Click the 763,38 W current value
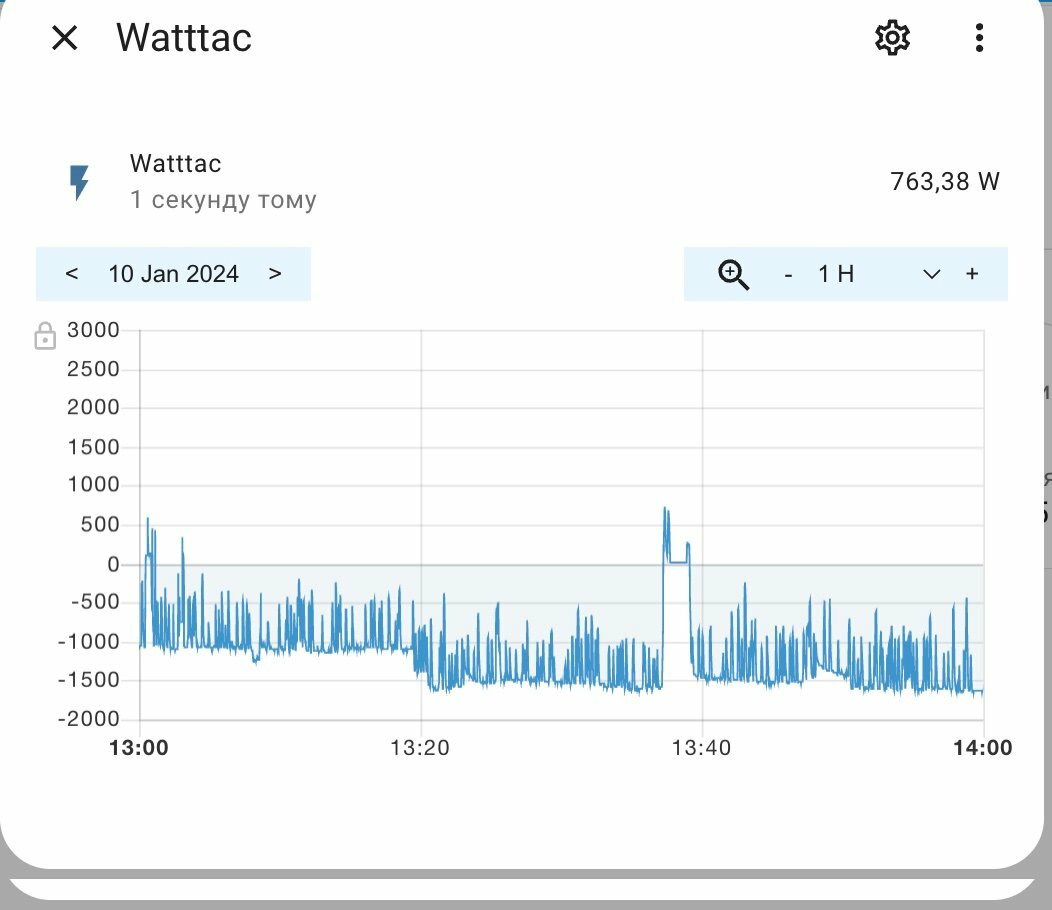The image size is (1052, 910). click(945, 181)
